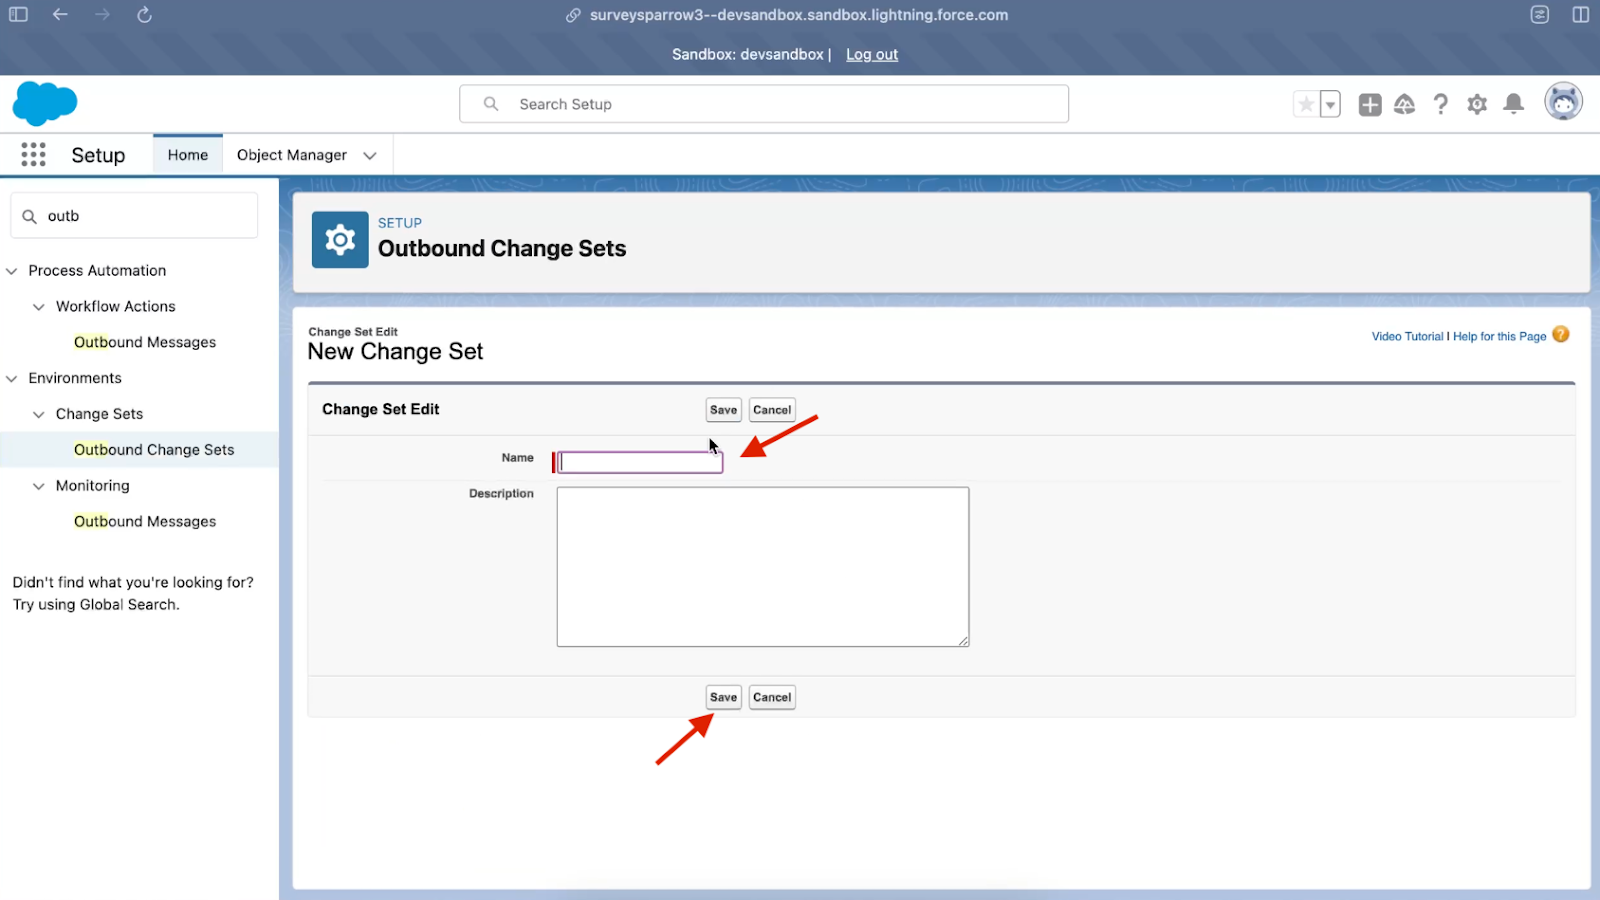Open the App Launcher grid icon
The width and height of the screenshot is (1600, 900).
(33, 154)
